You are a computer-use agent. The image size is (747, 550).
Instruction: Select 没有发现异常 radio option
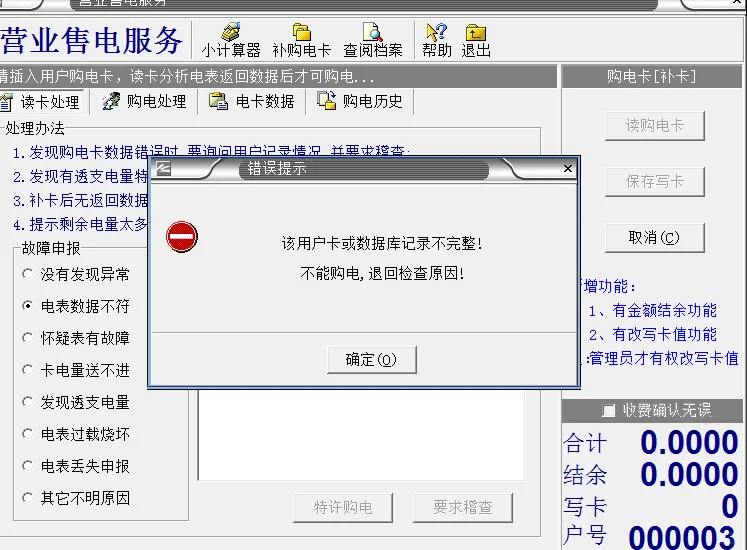(x=28, y=274)
